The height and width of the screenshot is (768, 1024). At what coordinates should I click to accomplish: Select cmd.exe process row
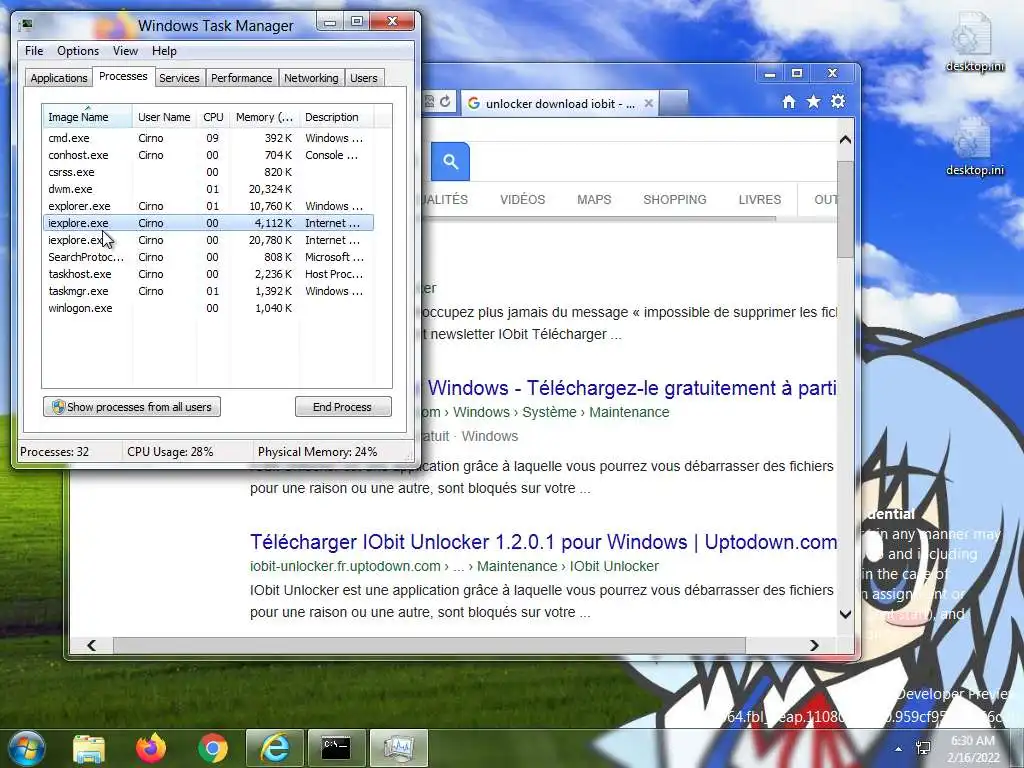tap(208, 138)
